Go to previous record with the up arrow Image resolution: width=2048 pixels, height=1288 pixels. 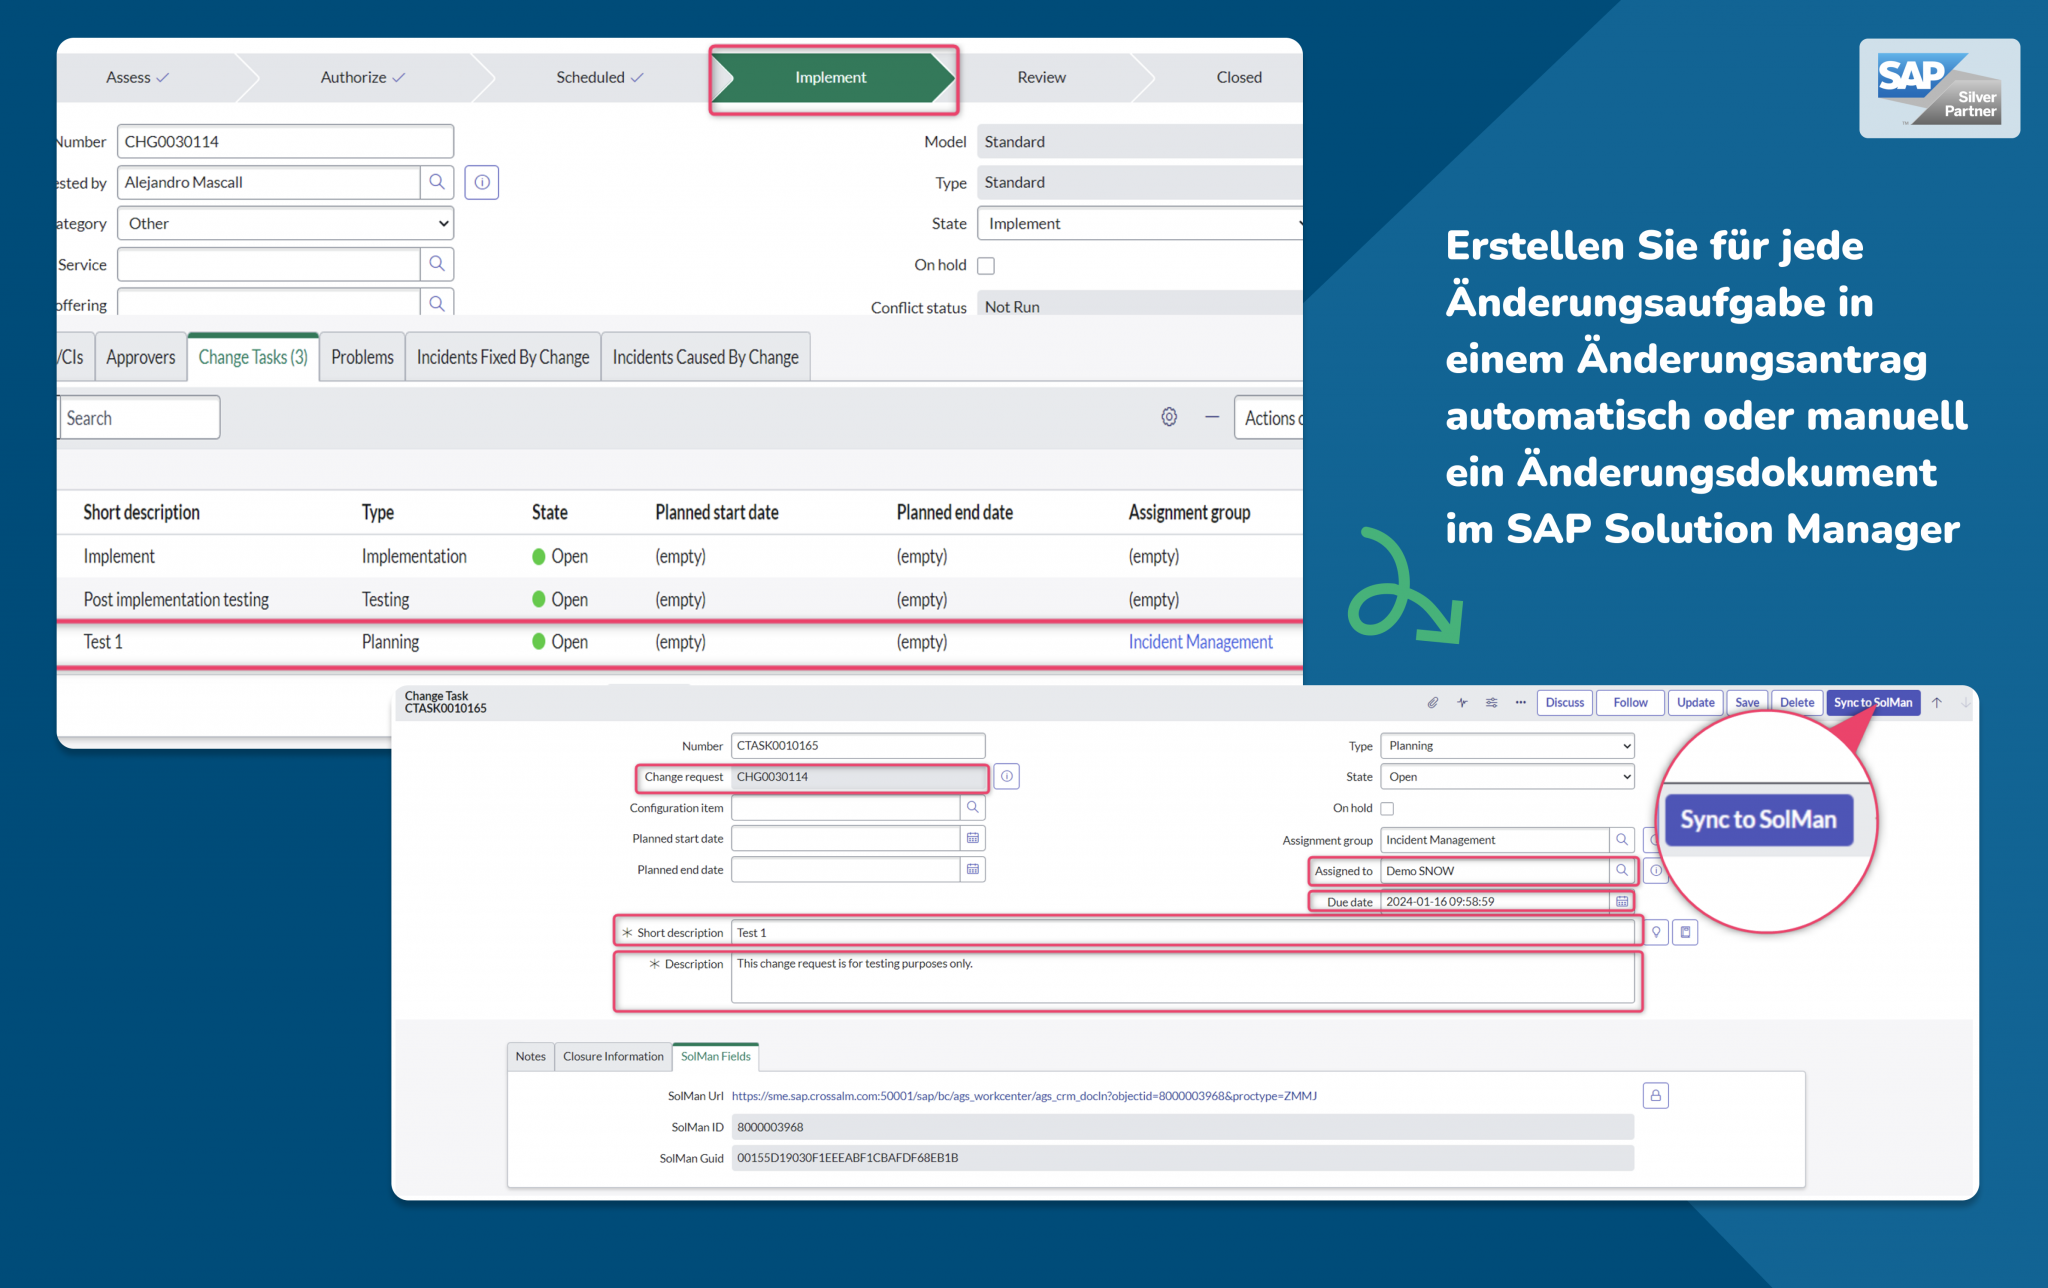point(1937,702)
